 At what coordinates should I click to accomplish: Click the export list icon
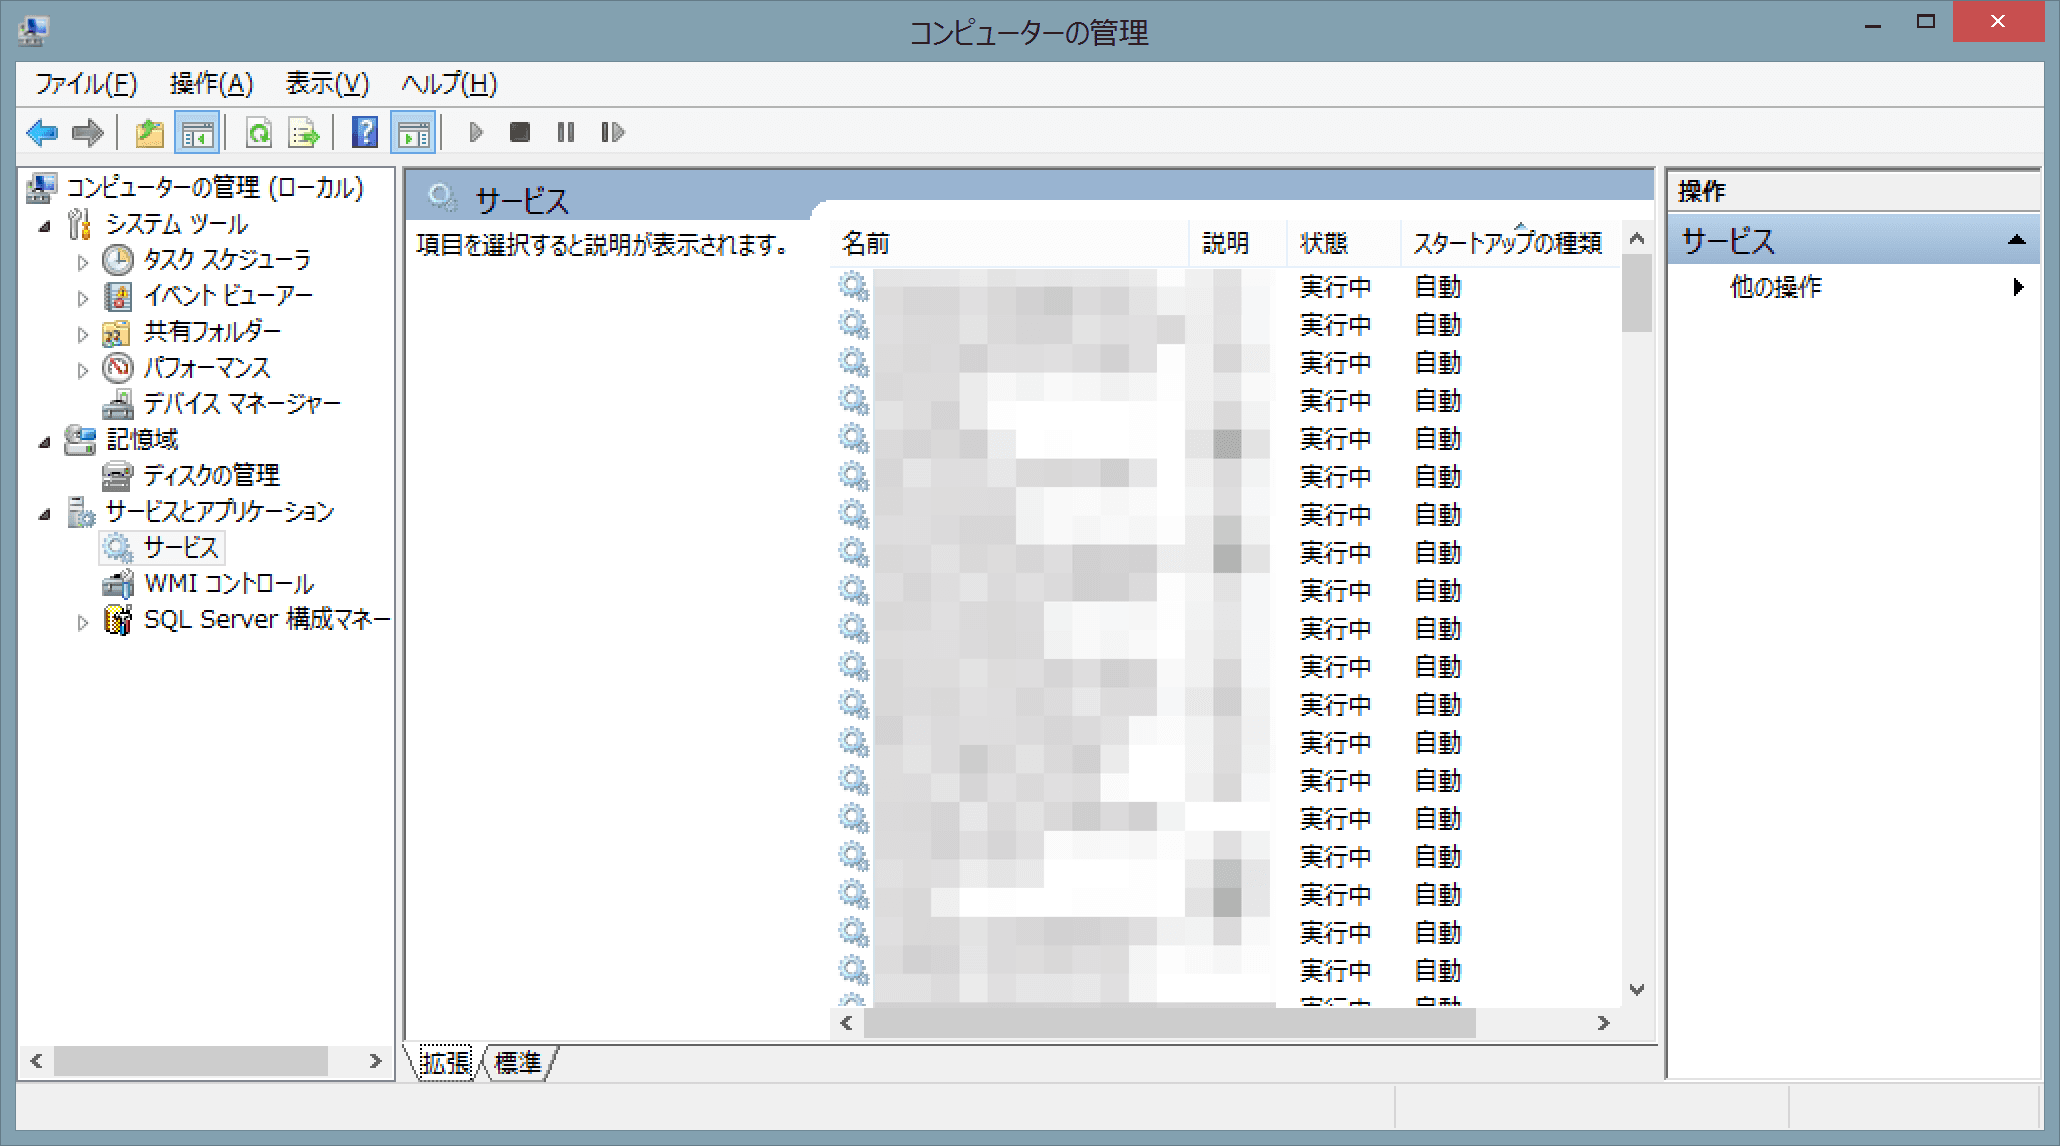304,132
